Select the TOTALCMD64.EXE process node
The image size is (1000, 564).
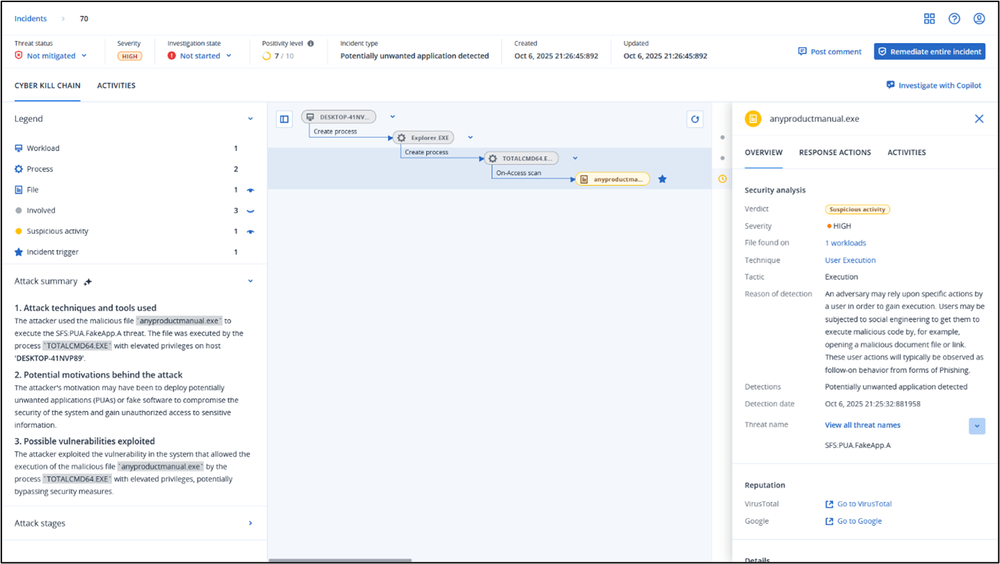(520, 158)
